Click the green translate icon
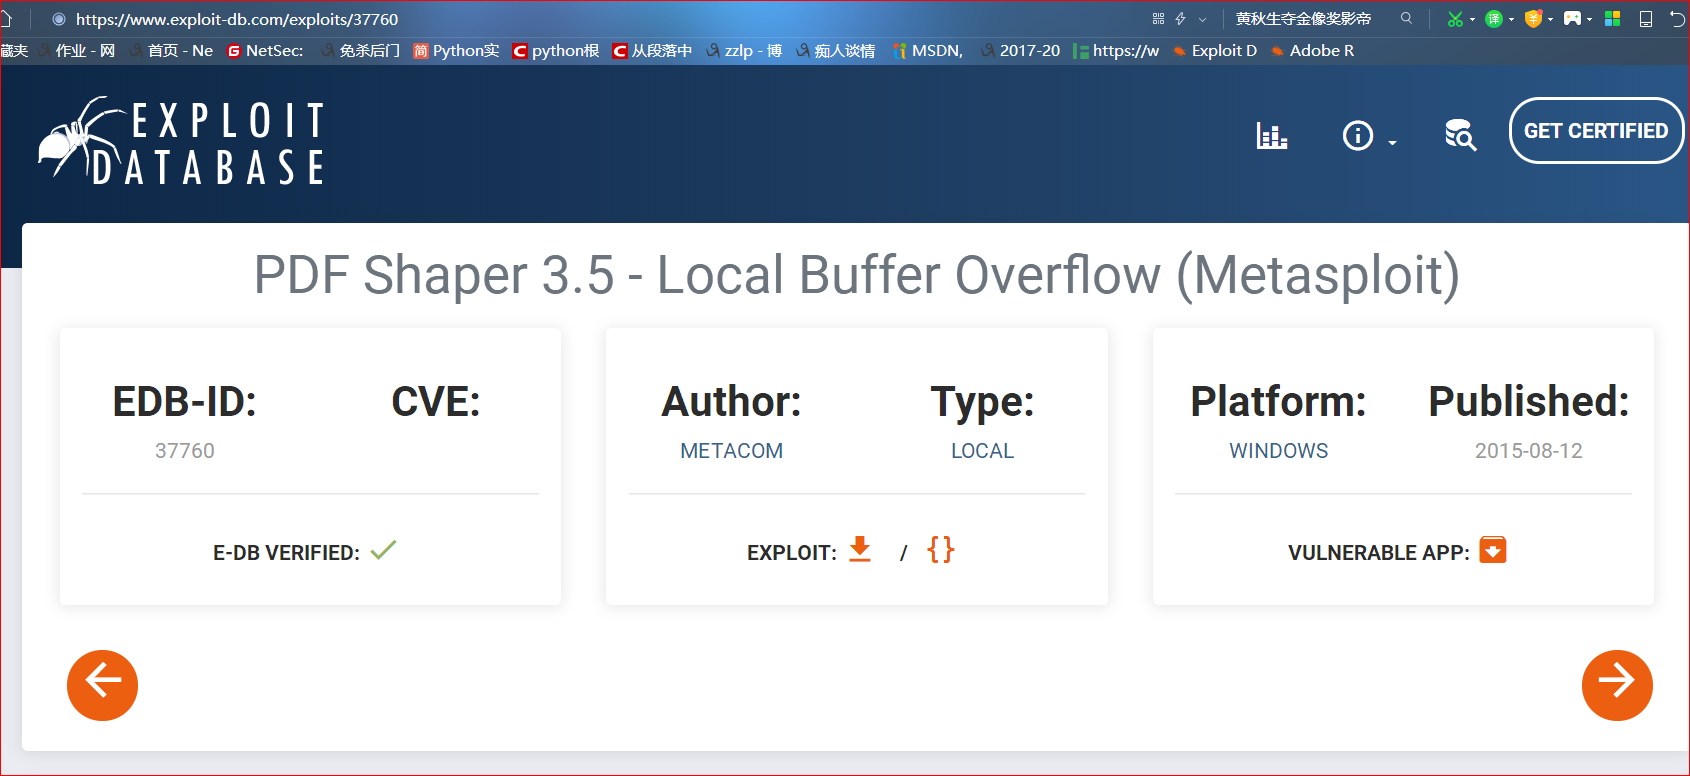The height and width of the screenshot is (776, 1690). (x=1494, y=19)
